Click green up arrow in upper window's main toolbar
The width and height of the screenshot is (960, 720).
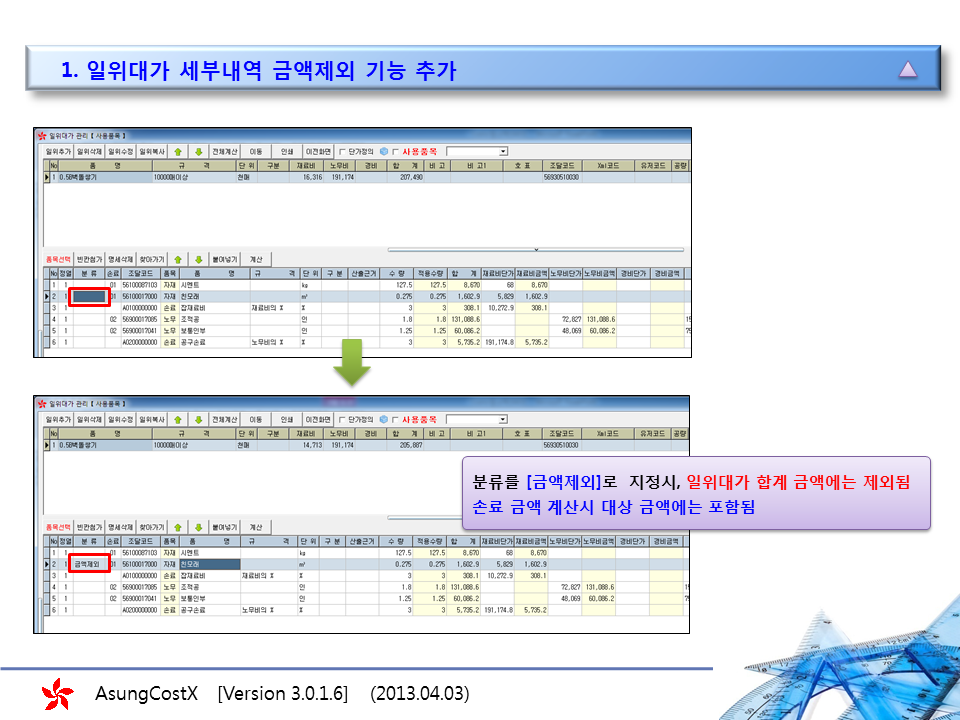[177, 152]
